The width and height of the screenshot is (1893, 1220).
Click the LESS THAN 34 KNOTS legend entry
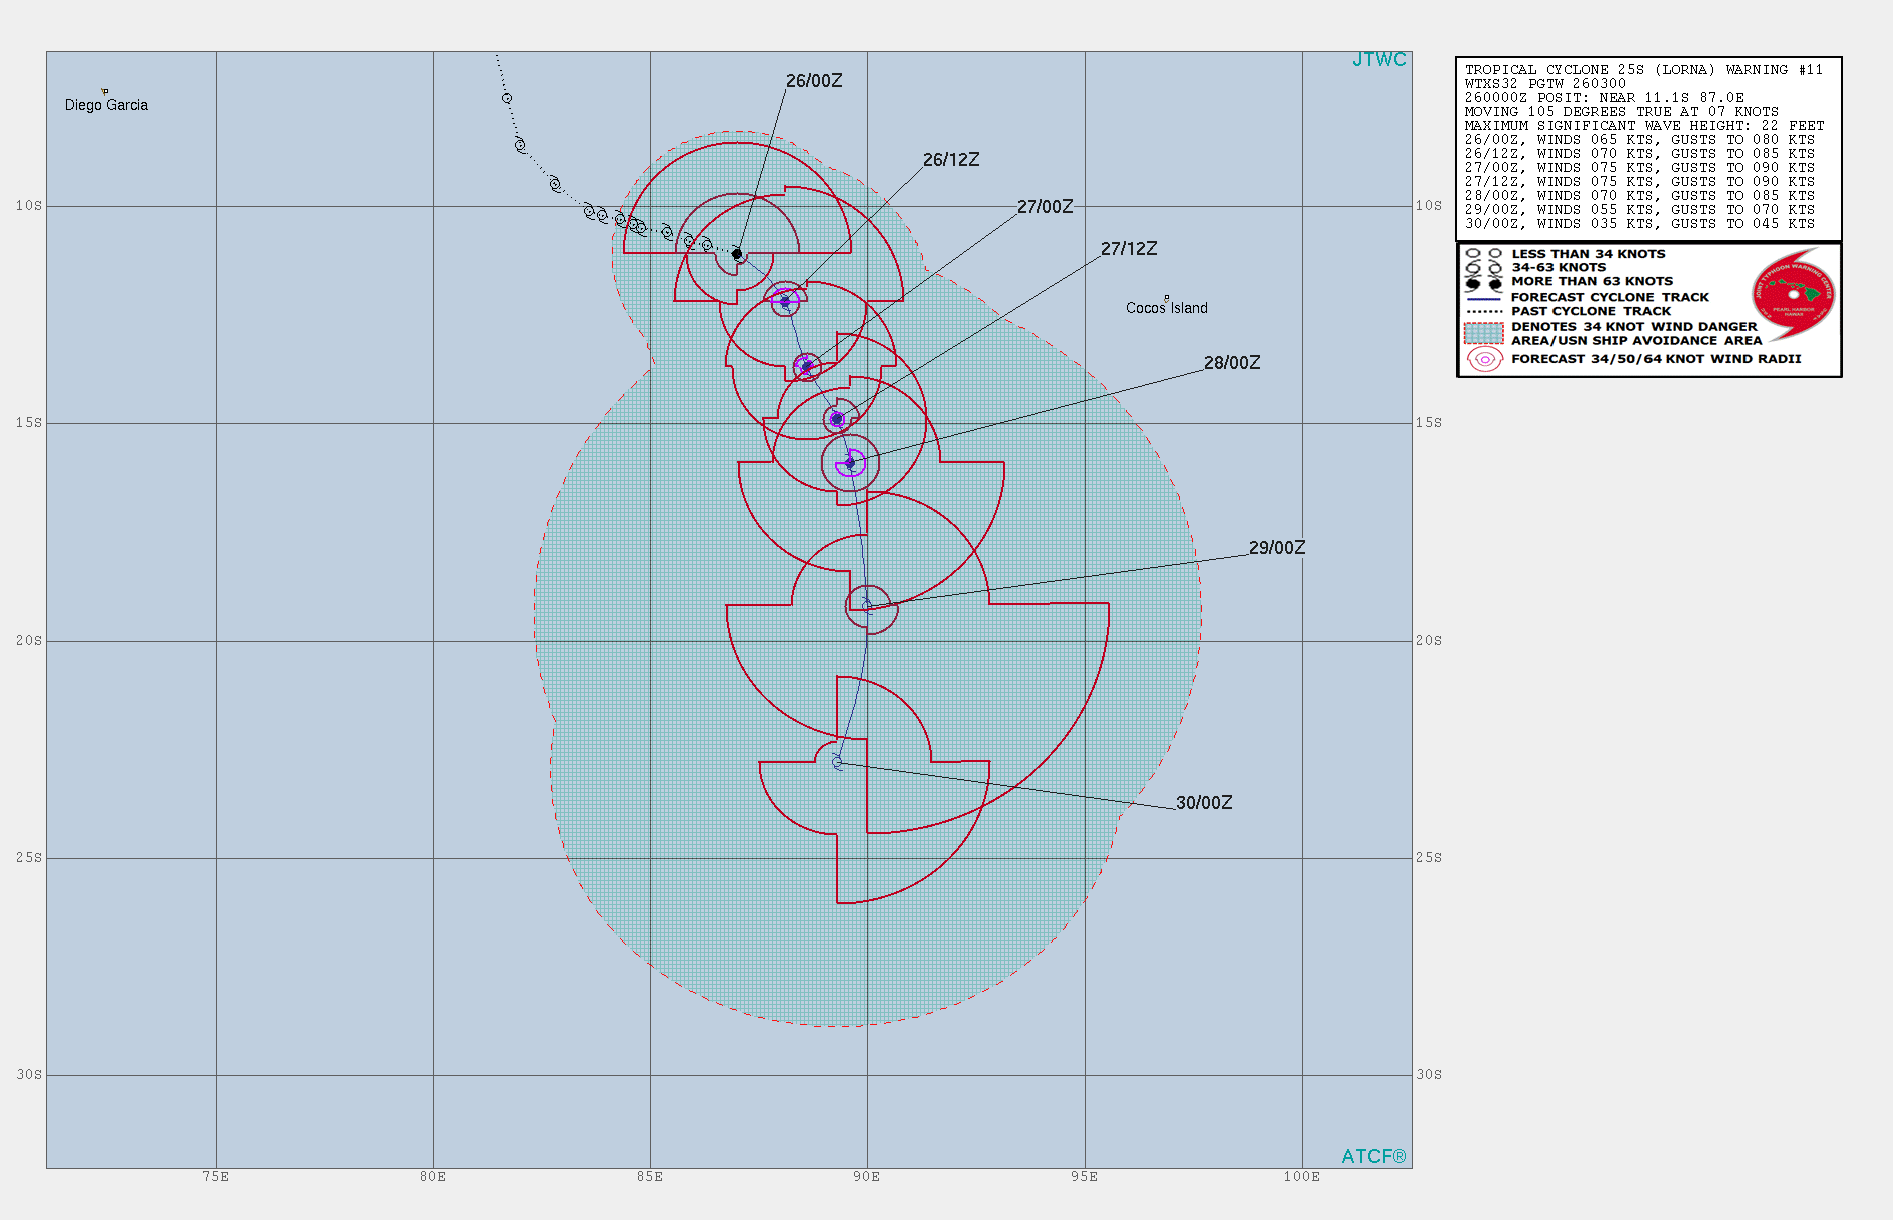(x=1588, y=254)
